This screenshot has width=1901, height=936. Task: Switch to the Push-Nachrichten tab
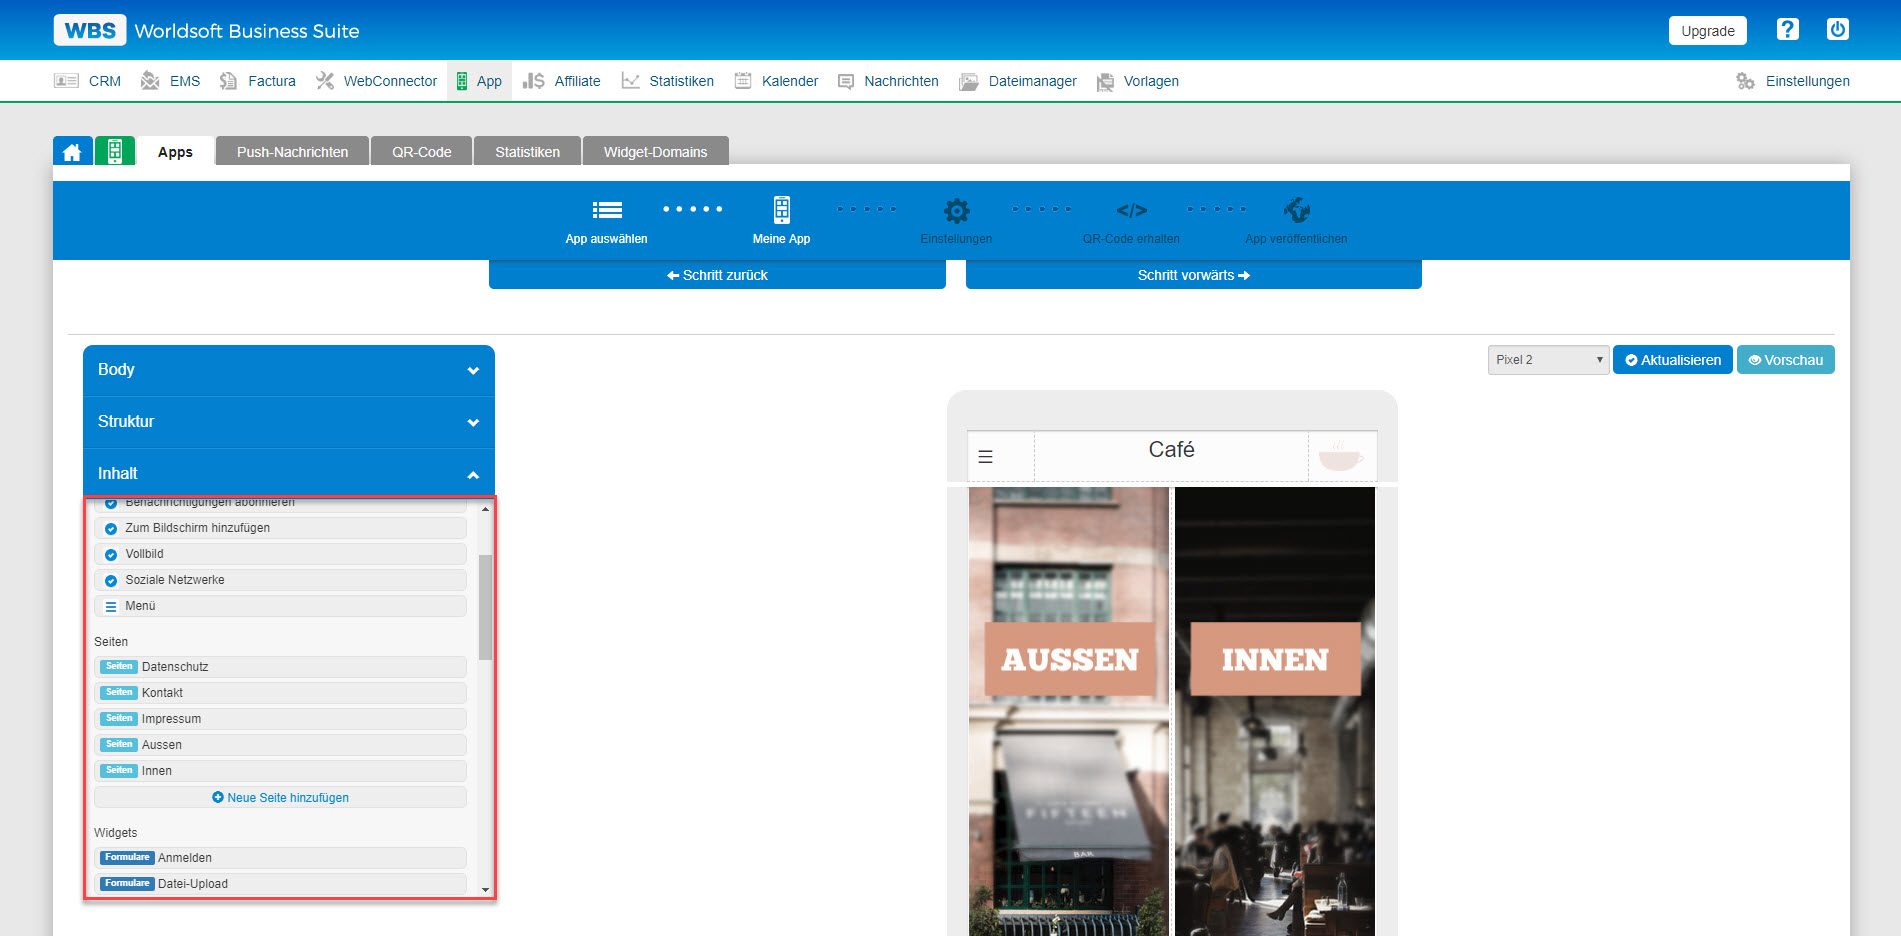click(291, 150)
